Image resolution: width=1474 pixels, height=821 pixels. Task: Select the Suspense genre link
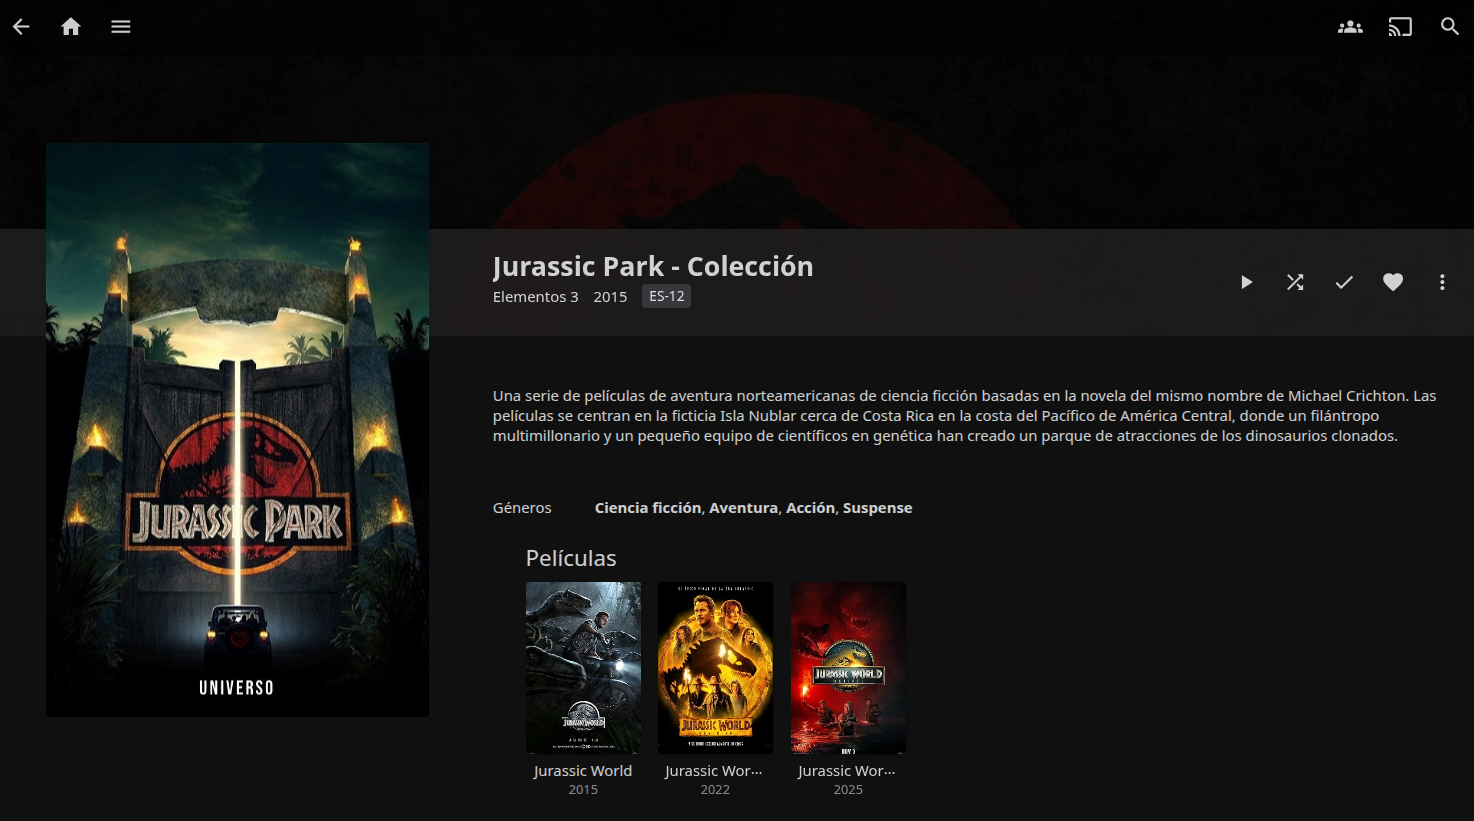tap(877, 508)
